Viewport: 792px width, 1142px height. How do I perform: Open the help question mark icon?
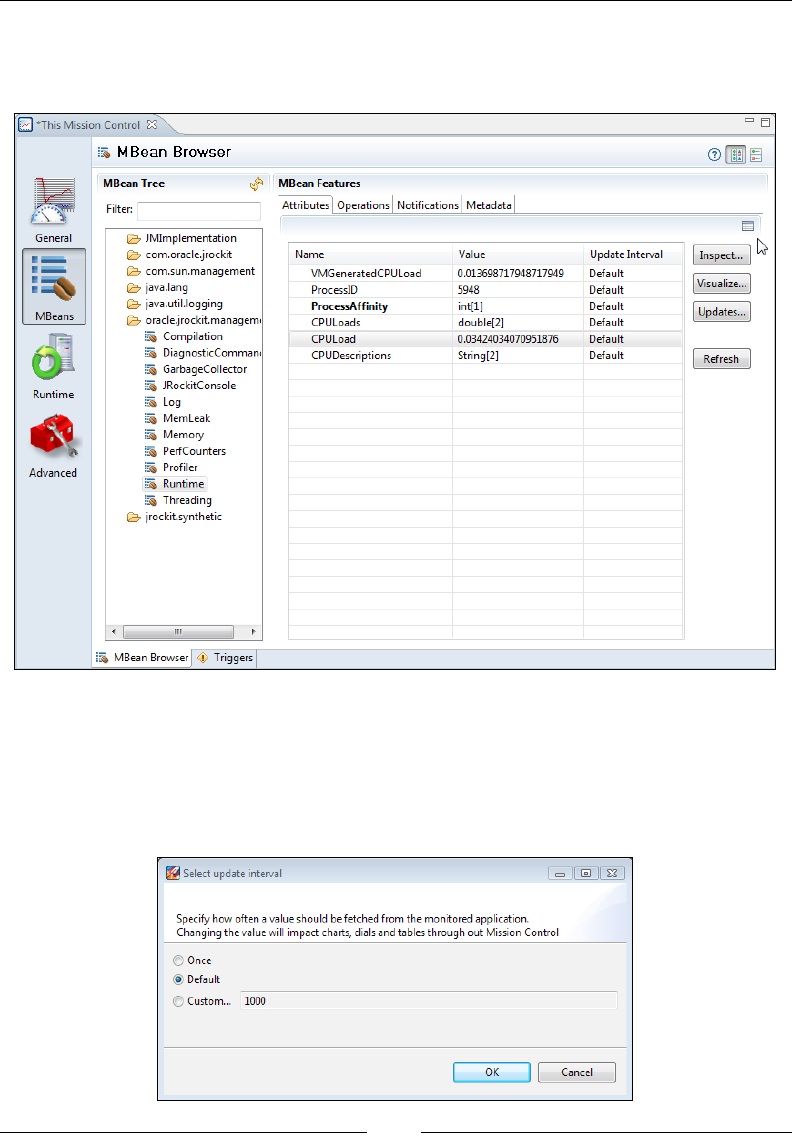click(x=714, y=154)
